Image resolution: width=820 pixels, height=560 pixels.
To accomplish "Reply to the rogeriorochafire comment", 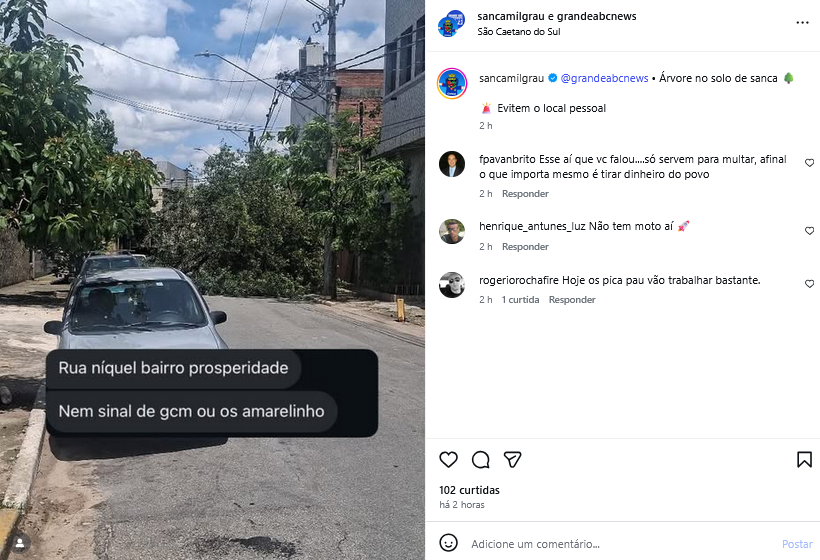I will 572,300.
